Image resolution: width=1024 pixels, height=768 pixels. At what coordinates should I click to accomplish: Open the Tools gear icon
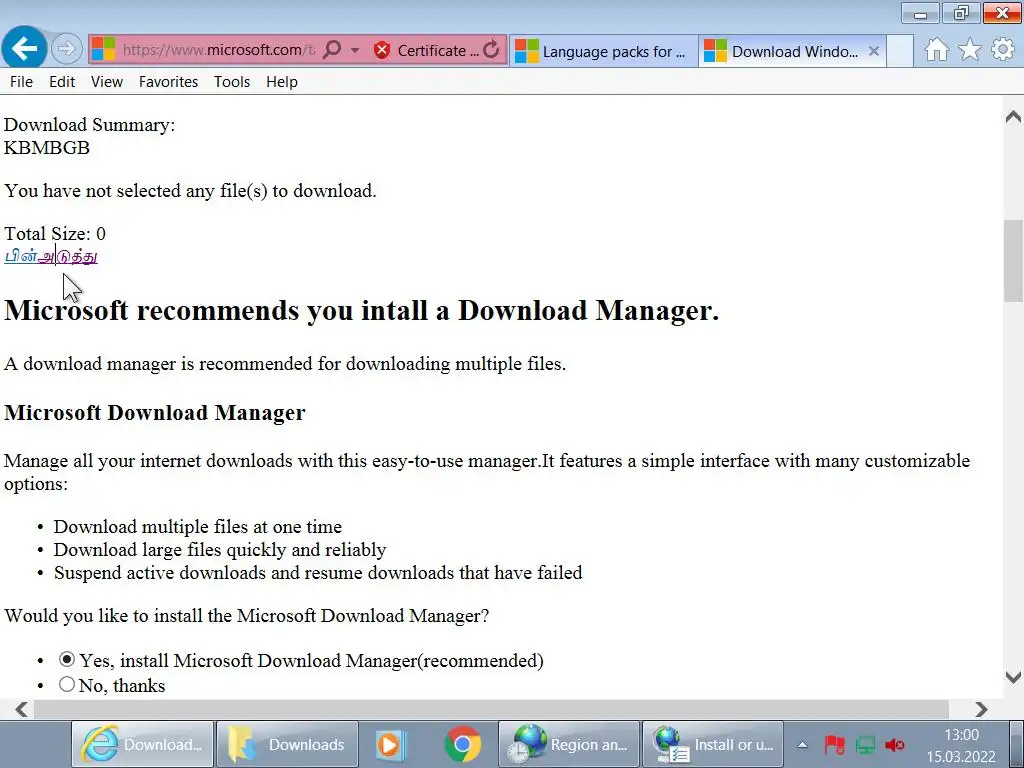(x=1002, y=50)
